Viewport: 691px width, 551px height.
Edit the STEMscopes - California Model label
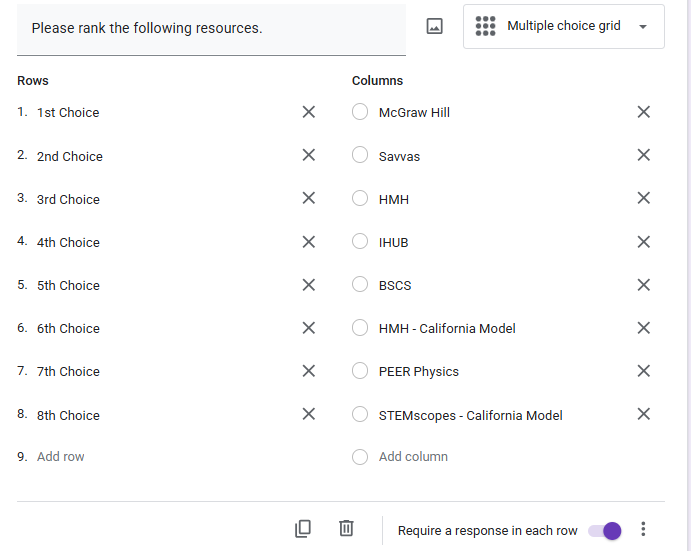(x=470, y=415)
